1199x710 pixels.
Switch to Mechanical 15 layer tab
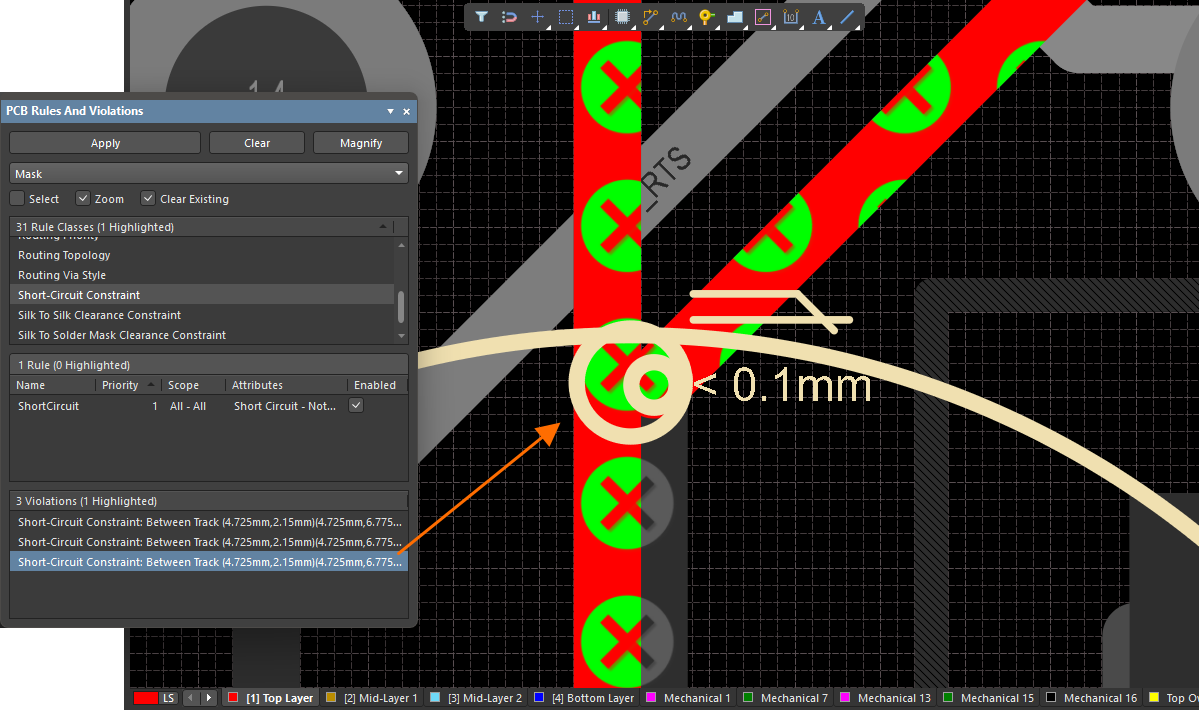pos(988,698)
